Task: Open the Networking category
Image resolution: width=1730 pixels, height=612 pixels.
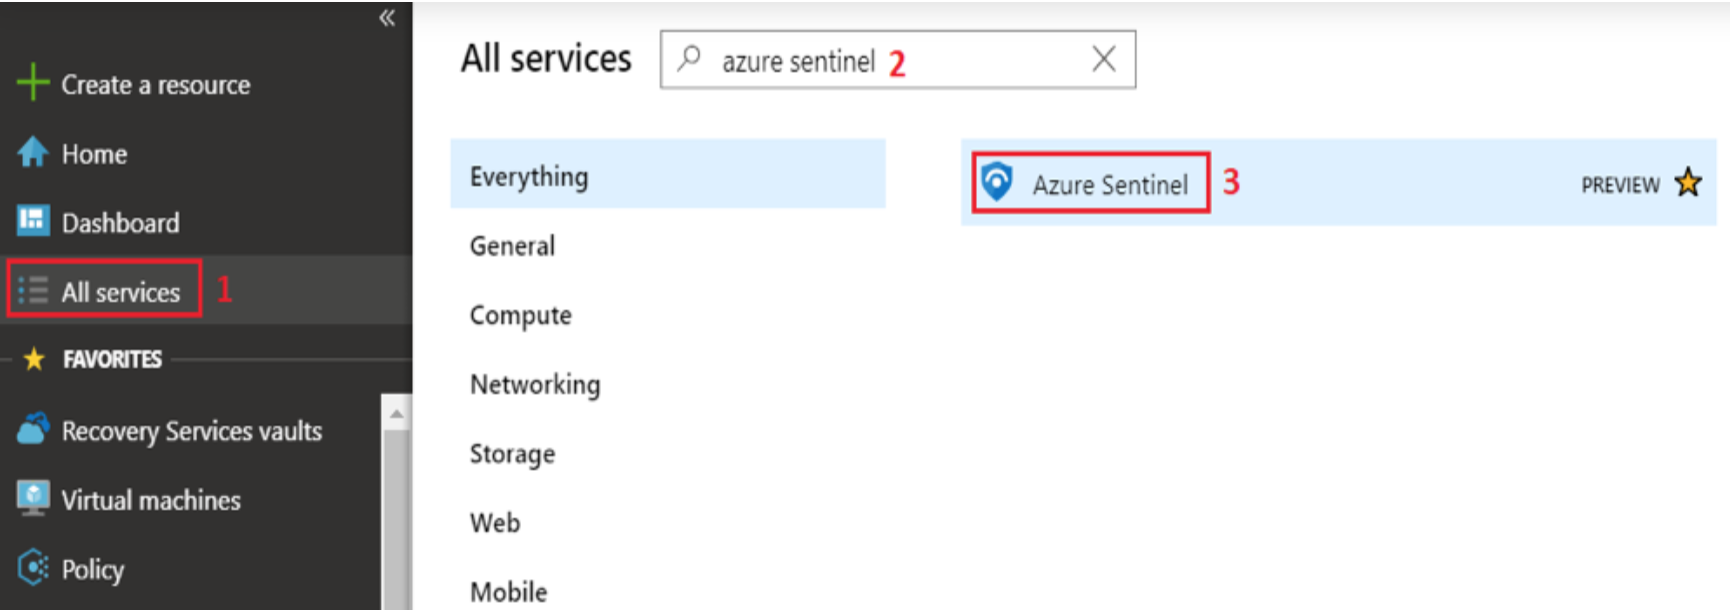Action: tap(535, 385)
